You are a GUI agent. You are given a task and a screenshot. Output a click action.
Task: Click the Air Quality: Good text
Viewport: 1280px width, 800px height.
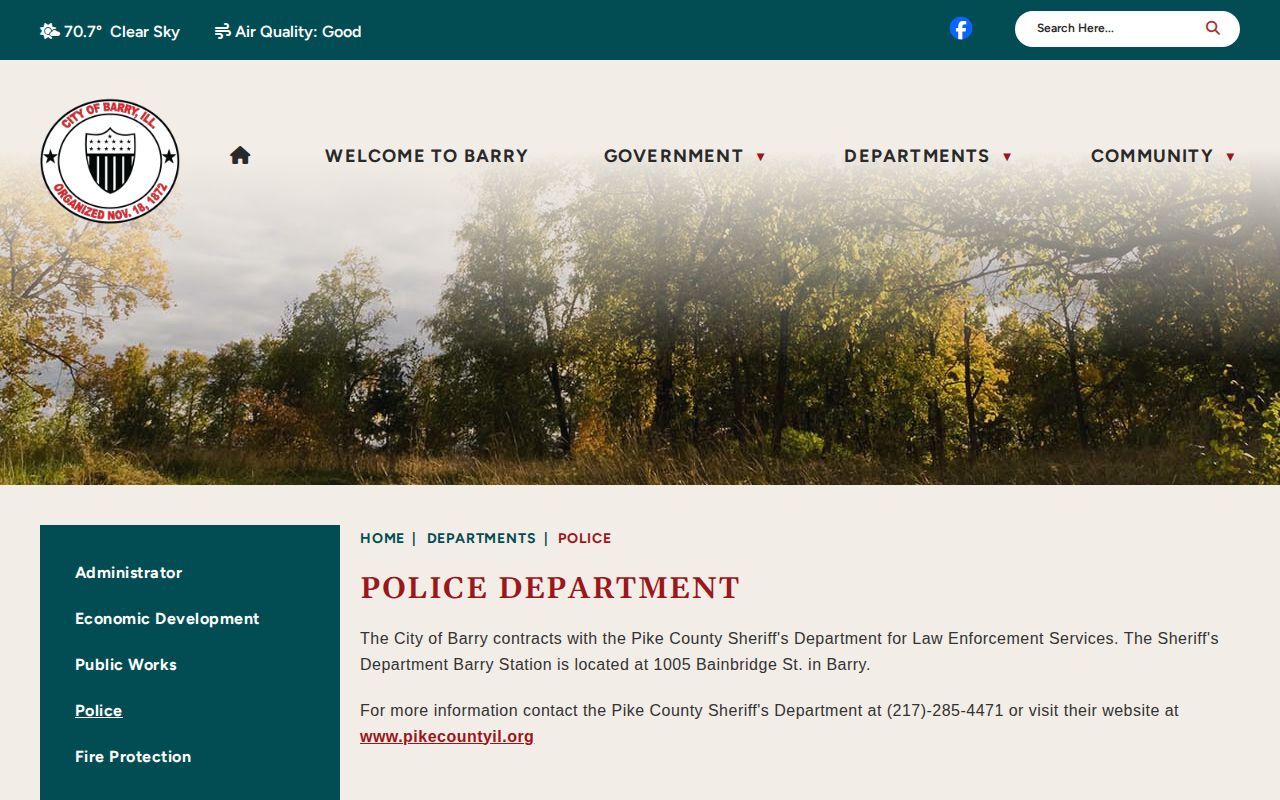tap(298, 31)
